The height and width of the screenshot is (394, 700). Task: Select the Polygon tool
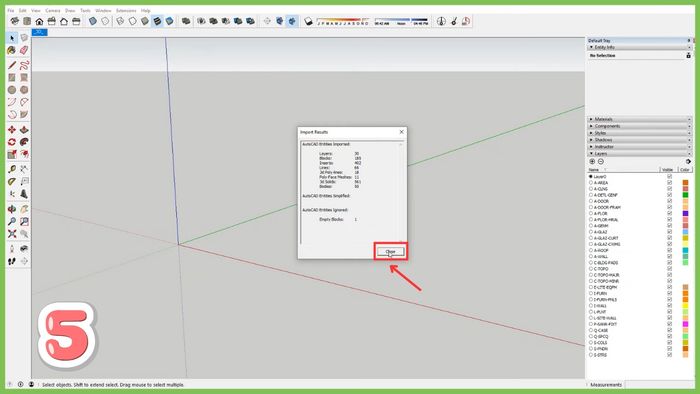pos(24,90)
